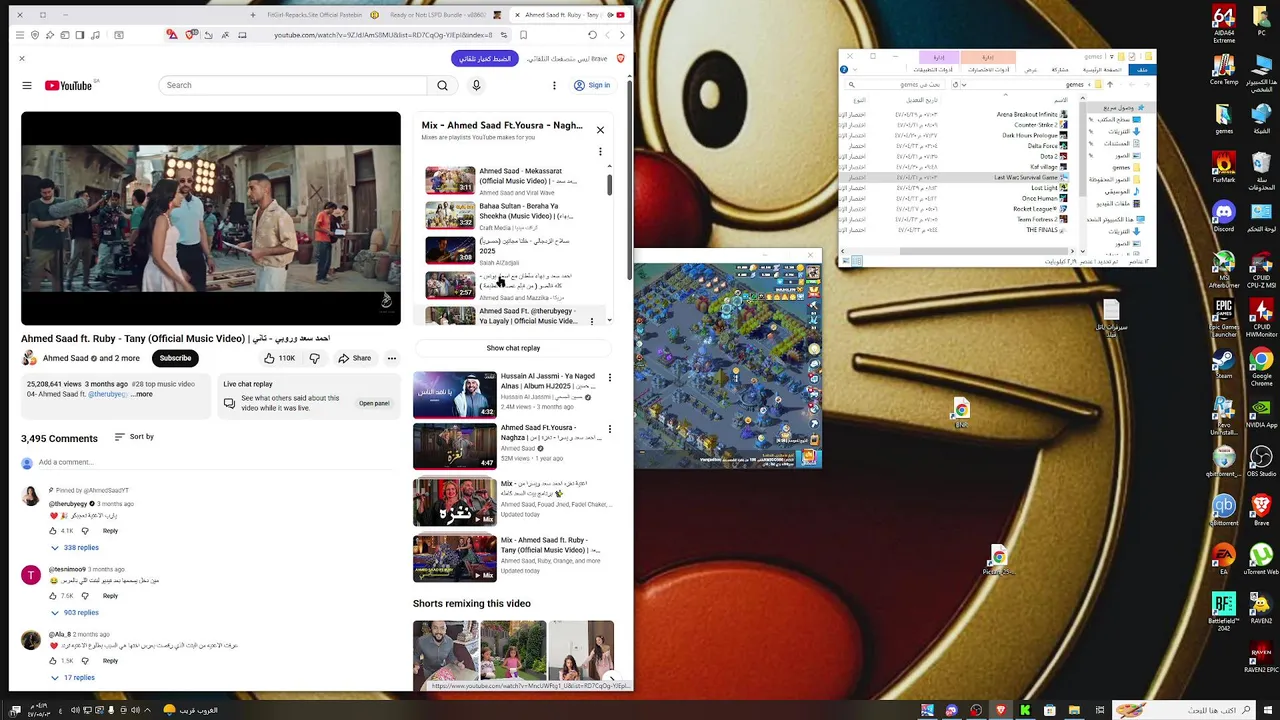
Task: Go to the YouTube home logo
Action: (68, 85)
